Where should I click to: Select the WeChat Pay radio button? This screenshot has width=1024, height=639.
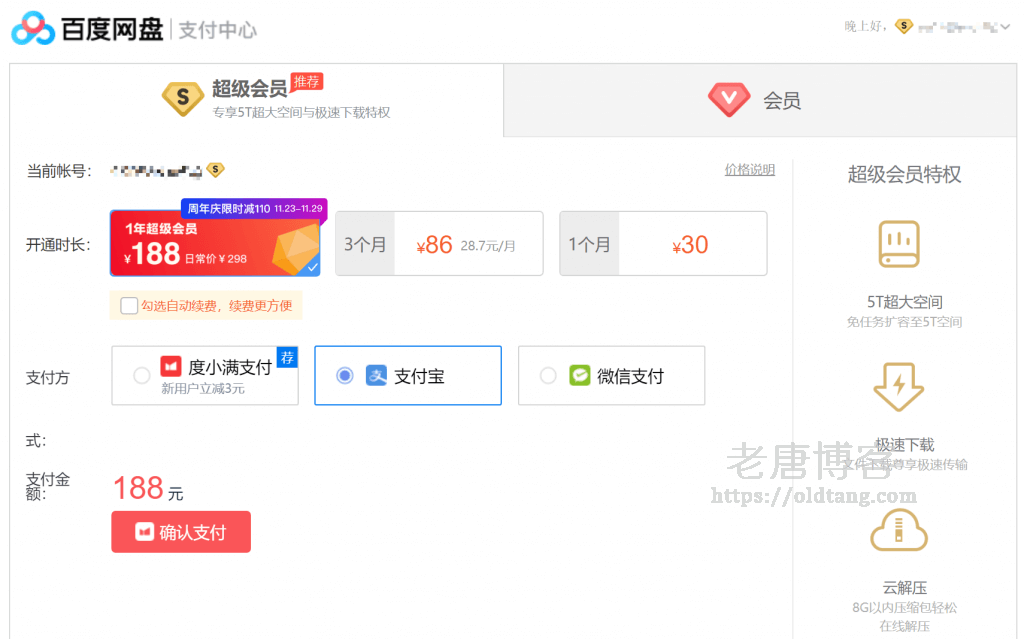549,376
